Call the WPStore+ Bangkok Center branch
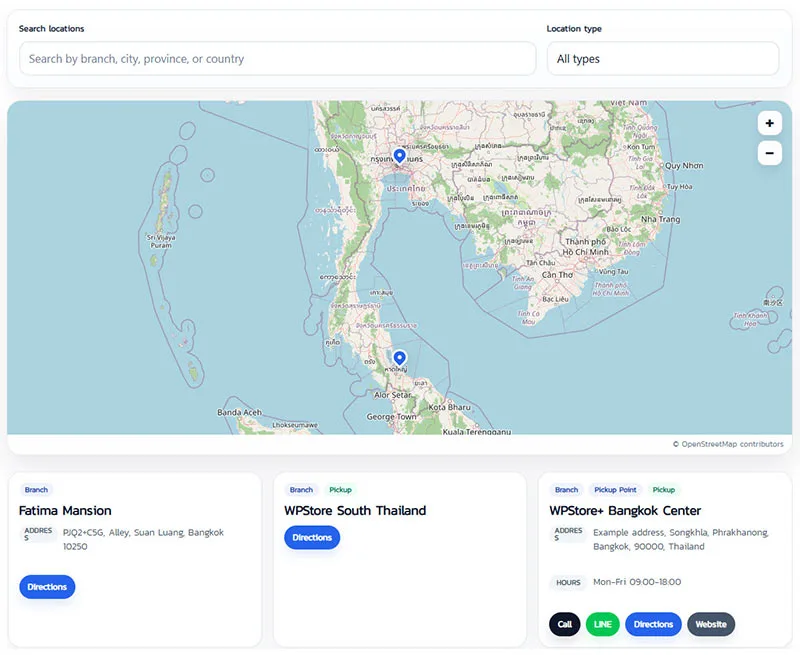 (564, 624)
